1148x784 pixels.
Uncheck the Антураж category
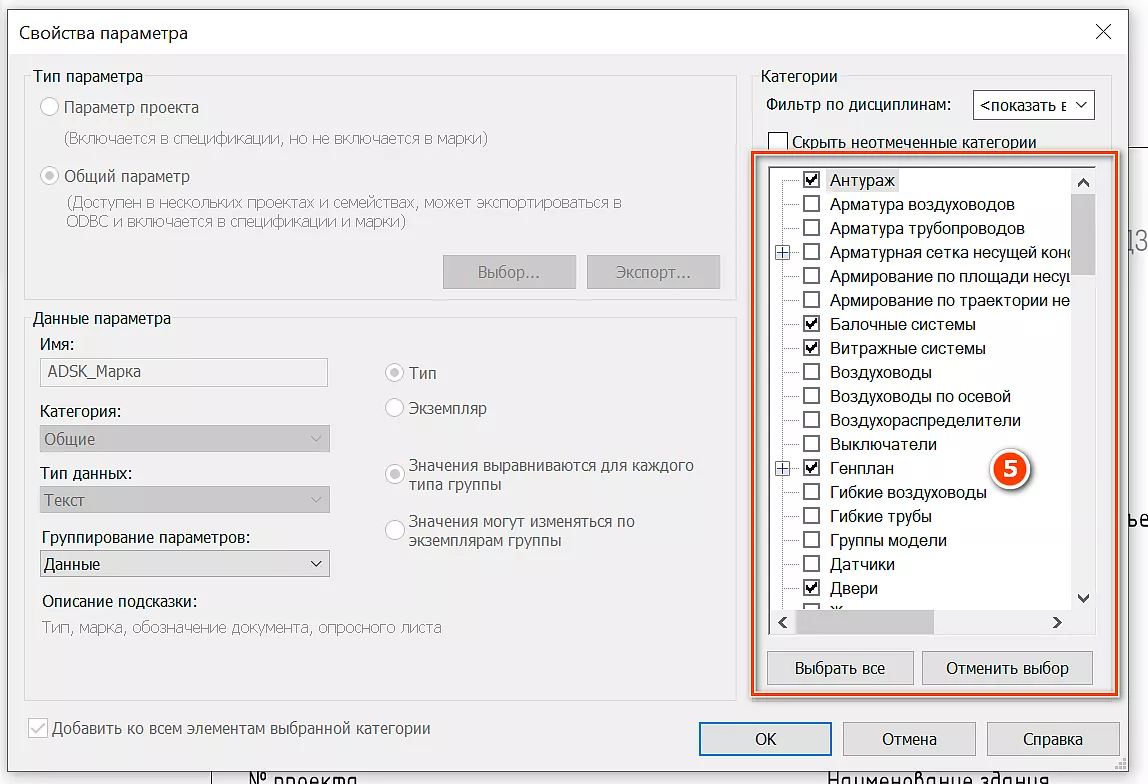click(x=812, y=180)
